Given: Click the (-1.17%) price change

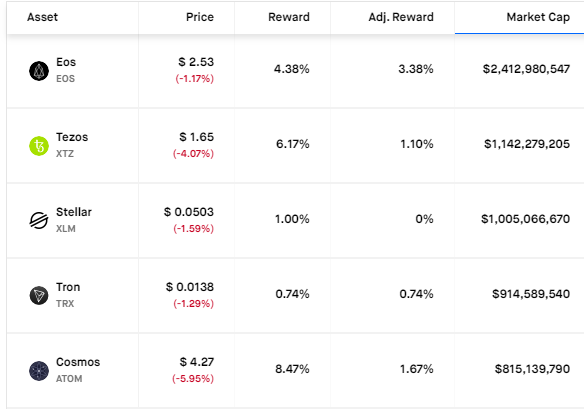Looking at the screenshot, I should (195, 79).
